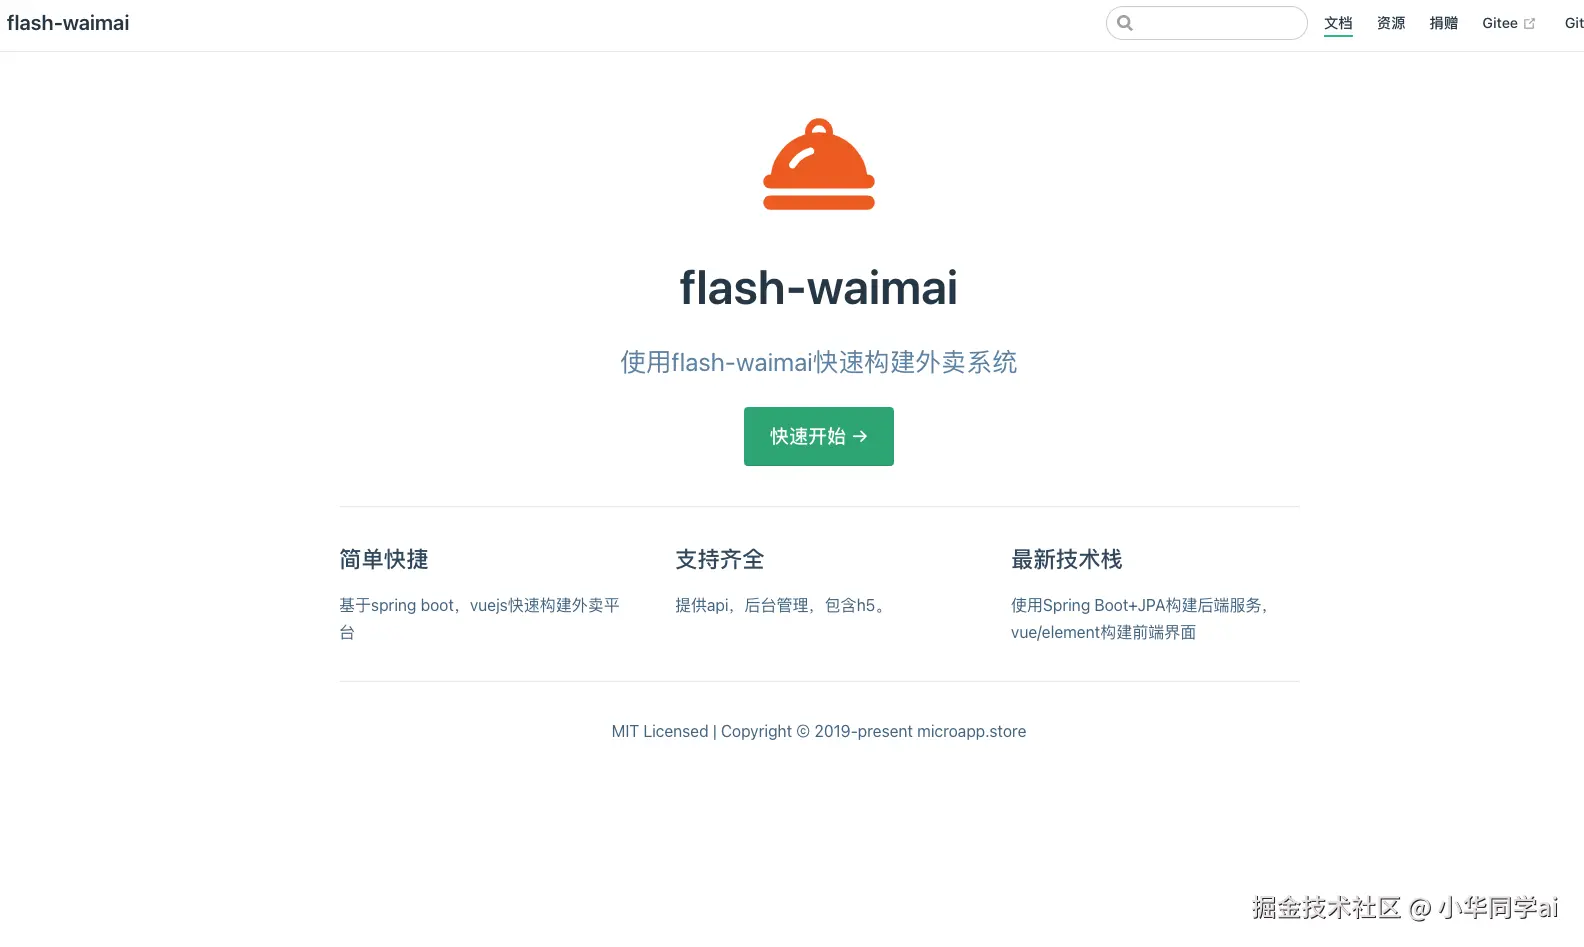The width and height of the screenshot is (1584, 947).
Task: Click the orange food cloche logo
Action: 819,165
